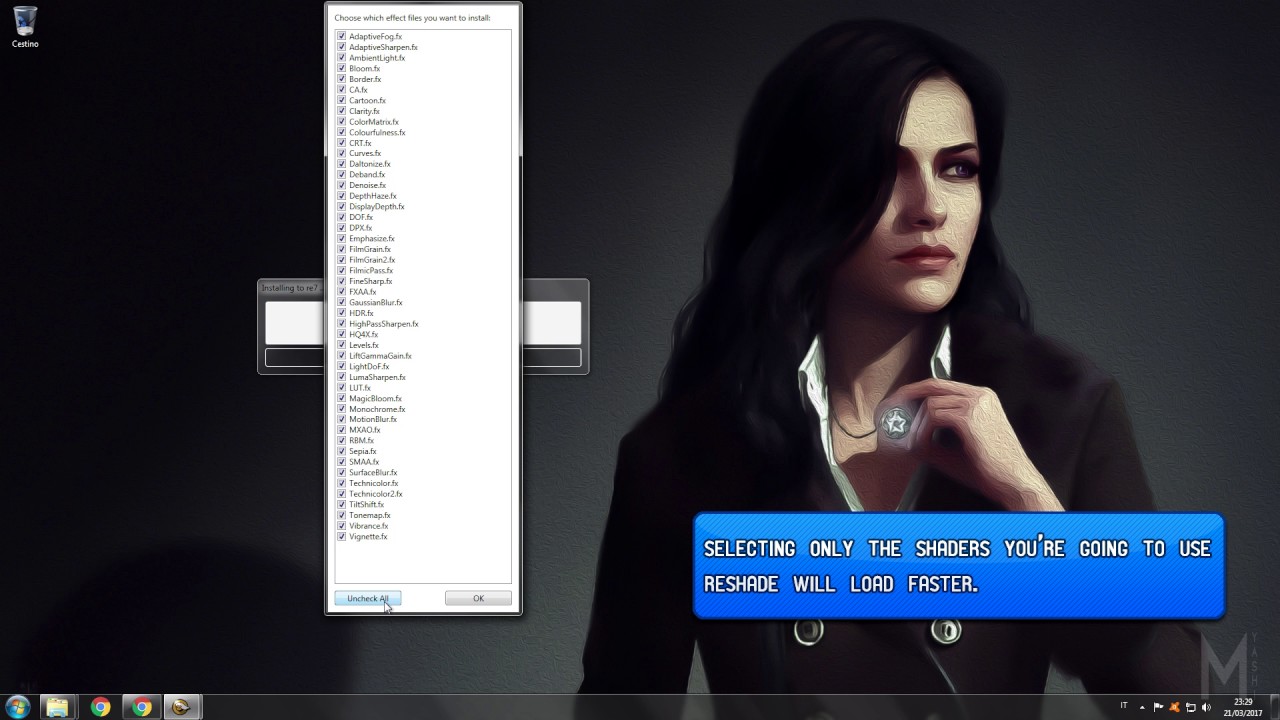The height and width of the screenshot is (720, 1280).
Task: Confirm effect selection with OK
Action: 478,598
